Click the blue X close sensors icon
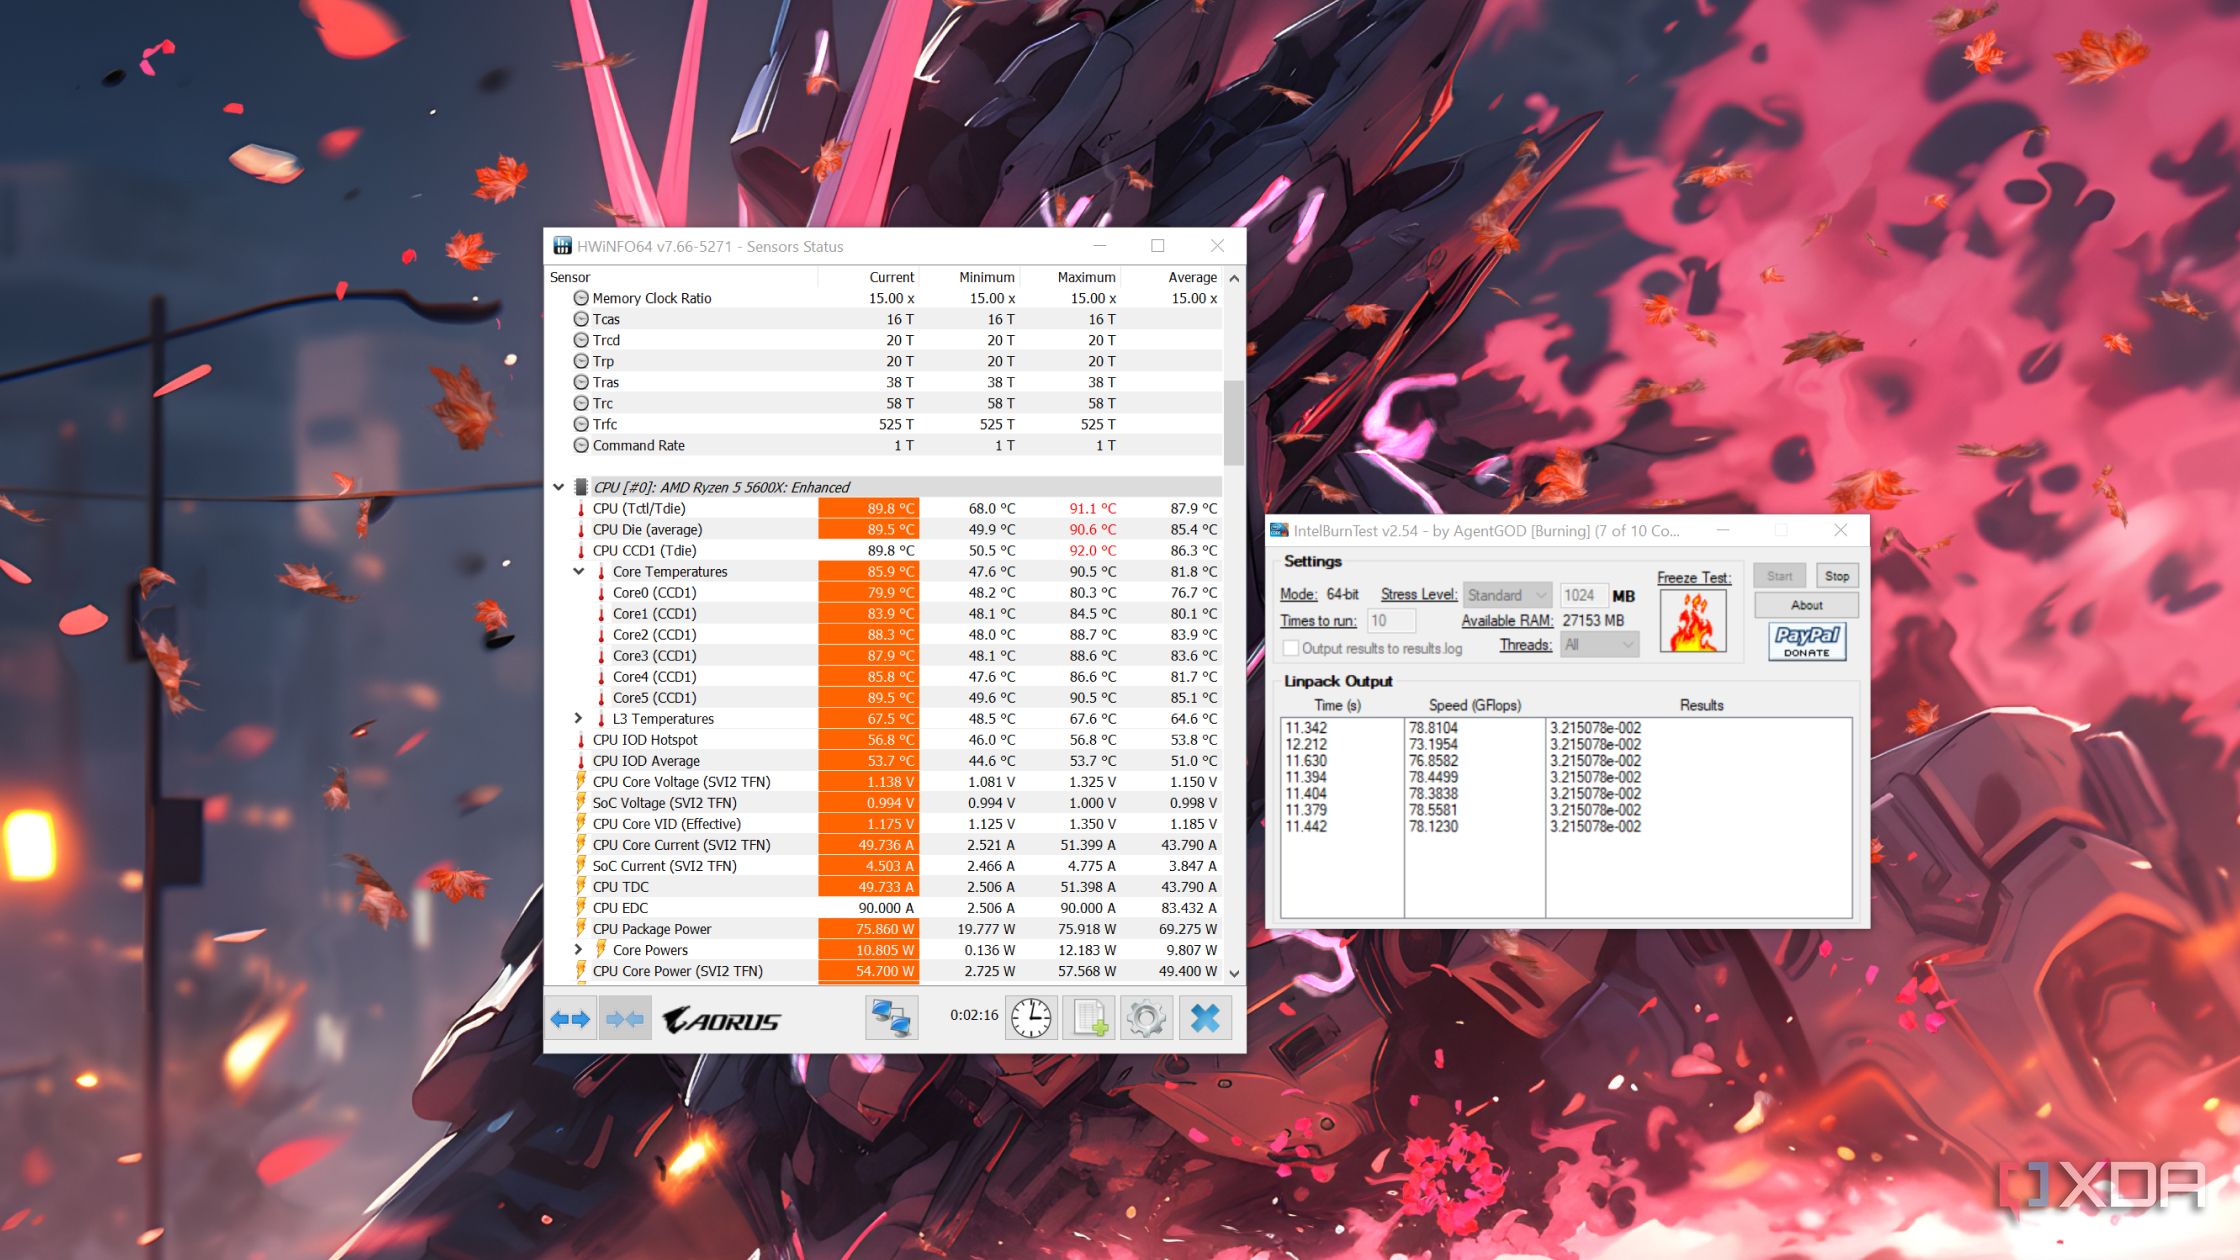The image size is (2240, 1260). (1205, 1019)
